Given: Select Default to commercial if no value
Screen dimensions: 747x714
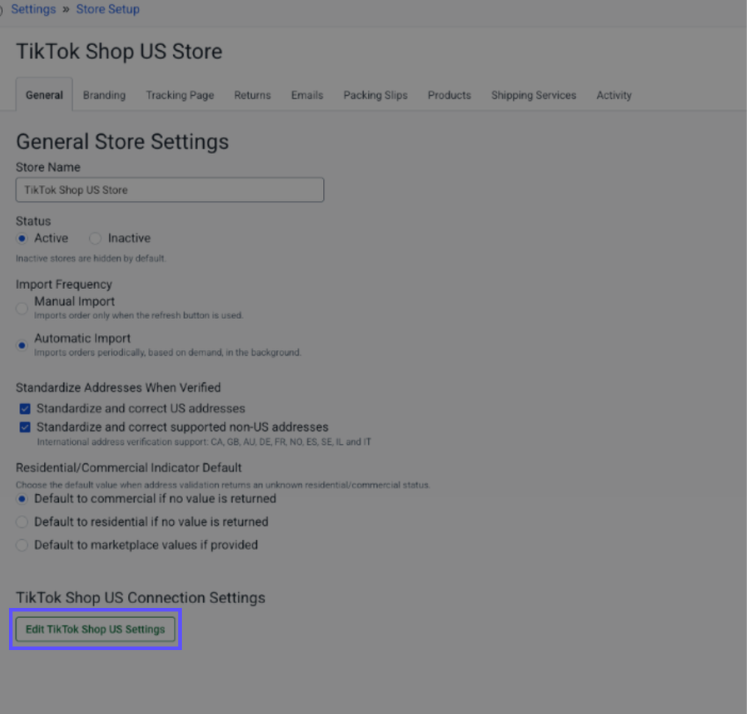Looking at the screenshot, I should pyautogui.click(x=22, y=499).
